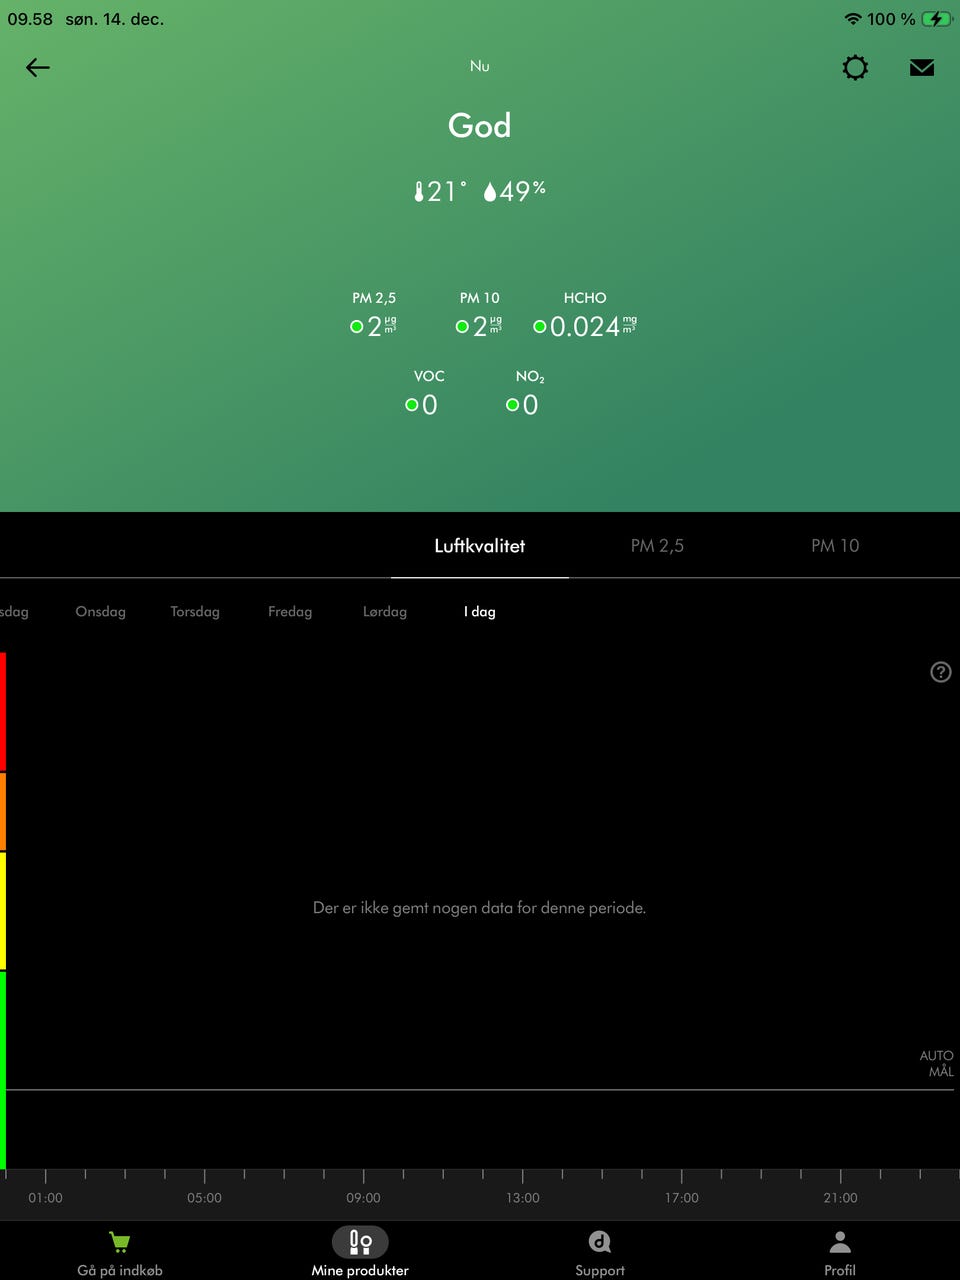Tap the Support chat icon

coord(600,1242)
